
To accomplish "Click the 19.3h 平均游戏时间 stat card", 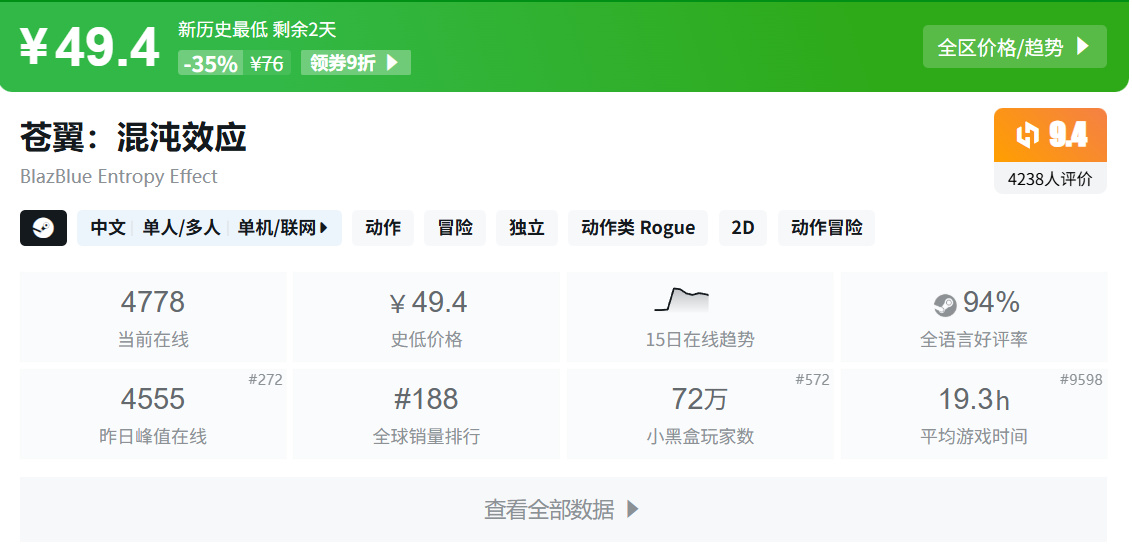I will [974, 414].
